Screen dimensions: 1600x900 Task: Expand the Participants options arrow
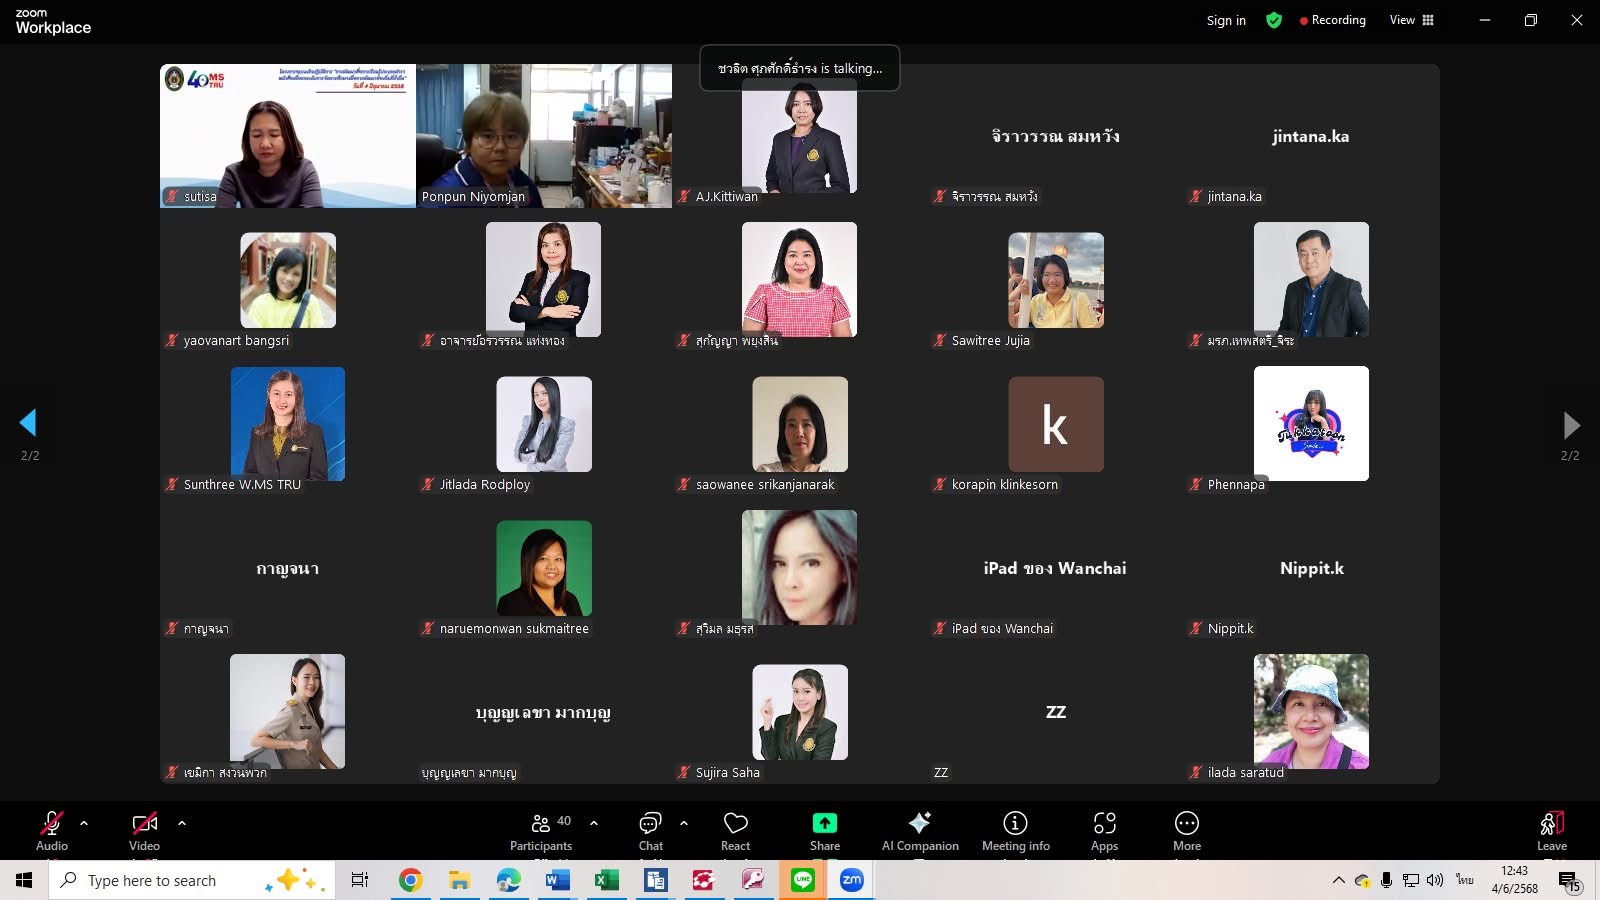point(594,823)
